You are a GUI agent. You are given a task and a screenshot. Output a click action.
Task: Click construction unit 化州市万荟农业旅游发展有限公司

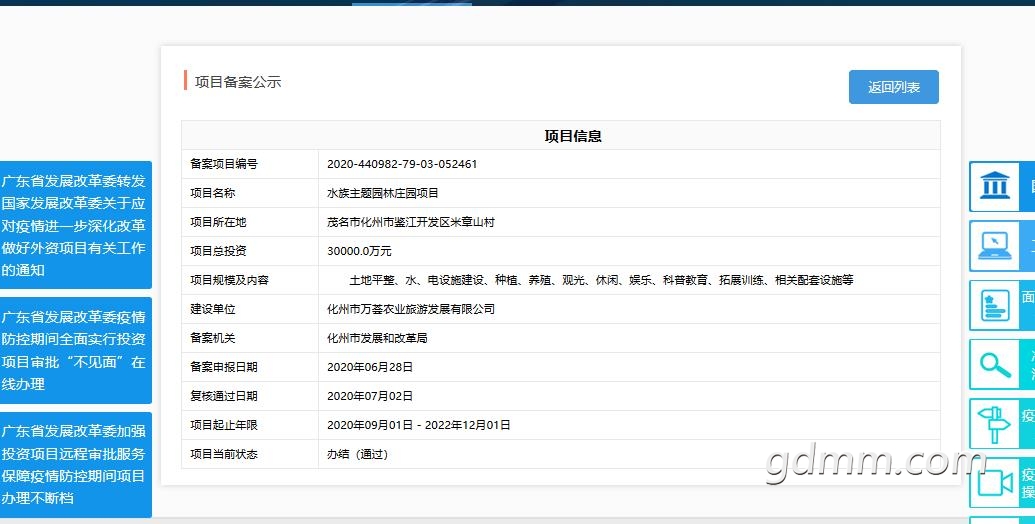click(410, 309)
